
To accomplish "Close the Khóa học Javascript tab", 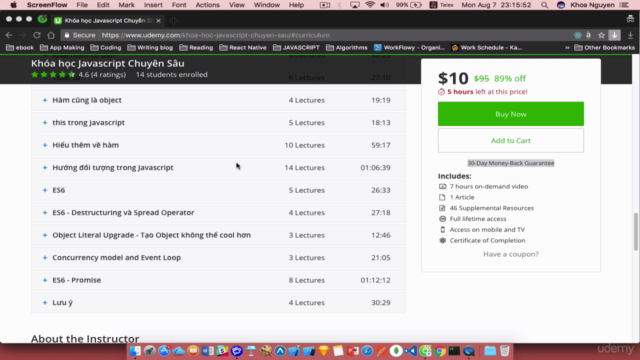I will (158, 20).
